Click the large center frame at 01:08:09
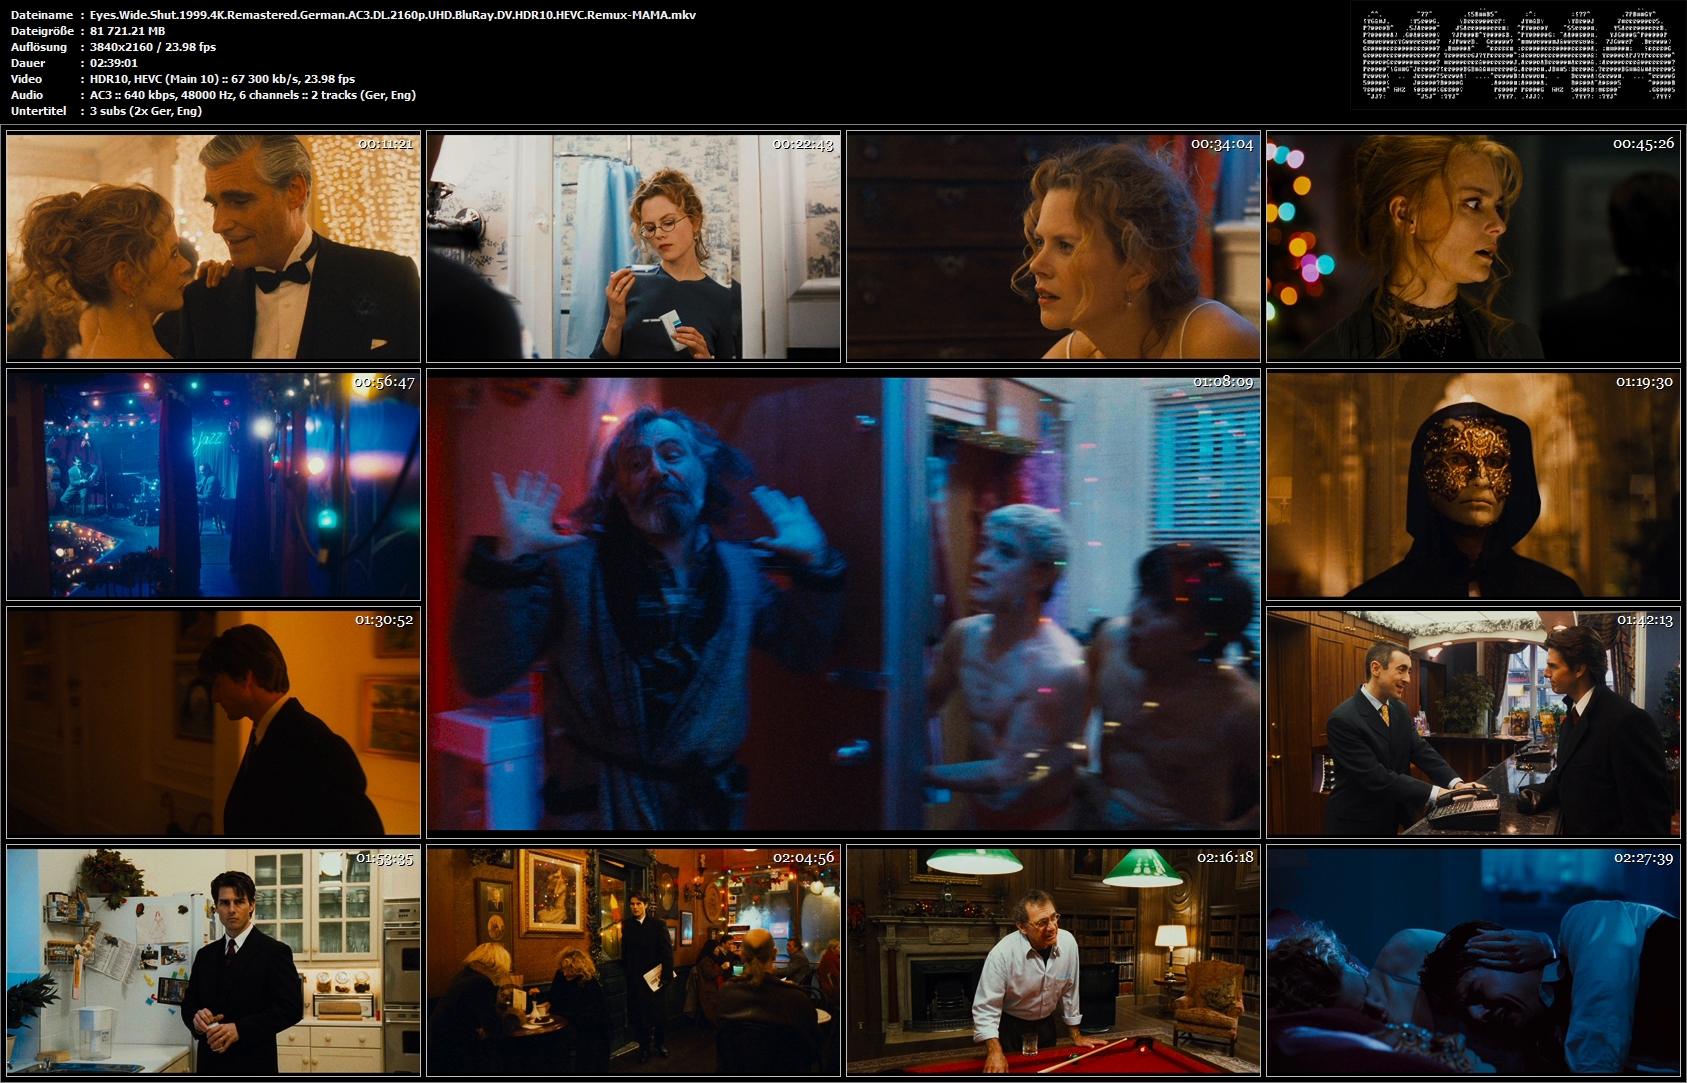This screenshot has height=1083, width=1687. pos(843,604)
